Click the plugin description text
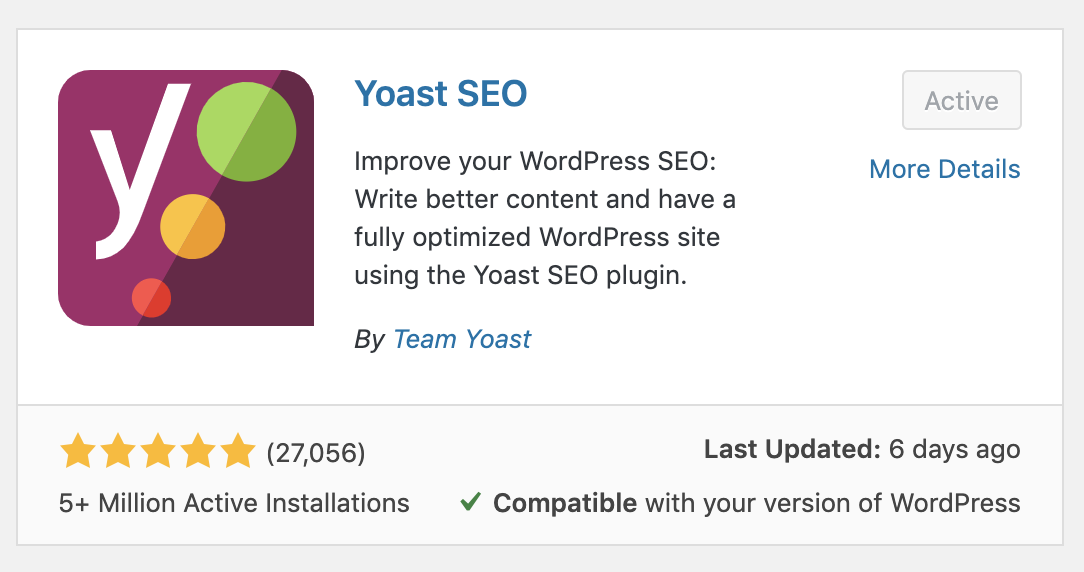The image size is (1084, 572). [545, 218]
